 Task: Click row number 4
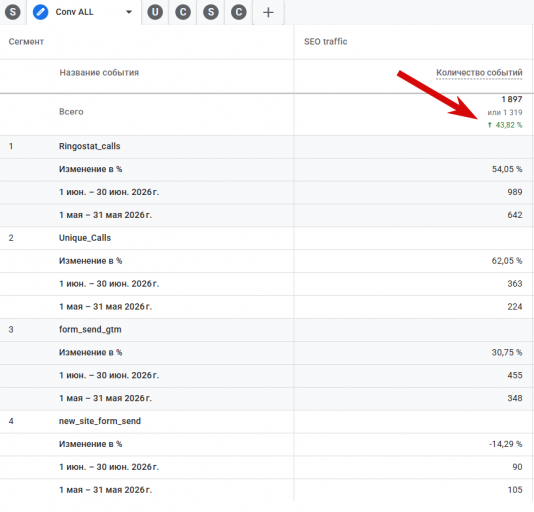tap(11, 421)
